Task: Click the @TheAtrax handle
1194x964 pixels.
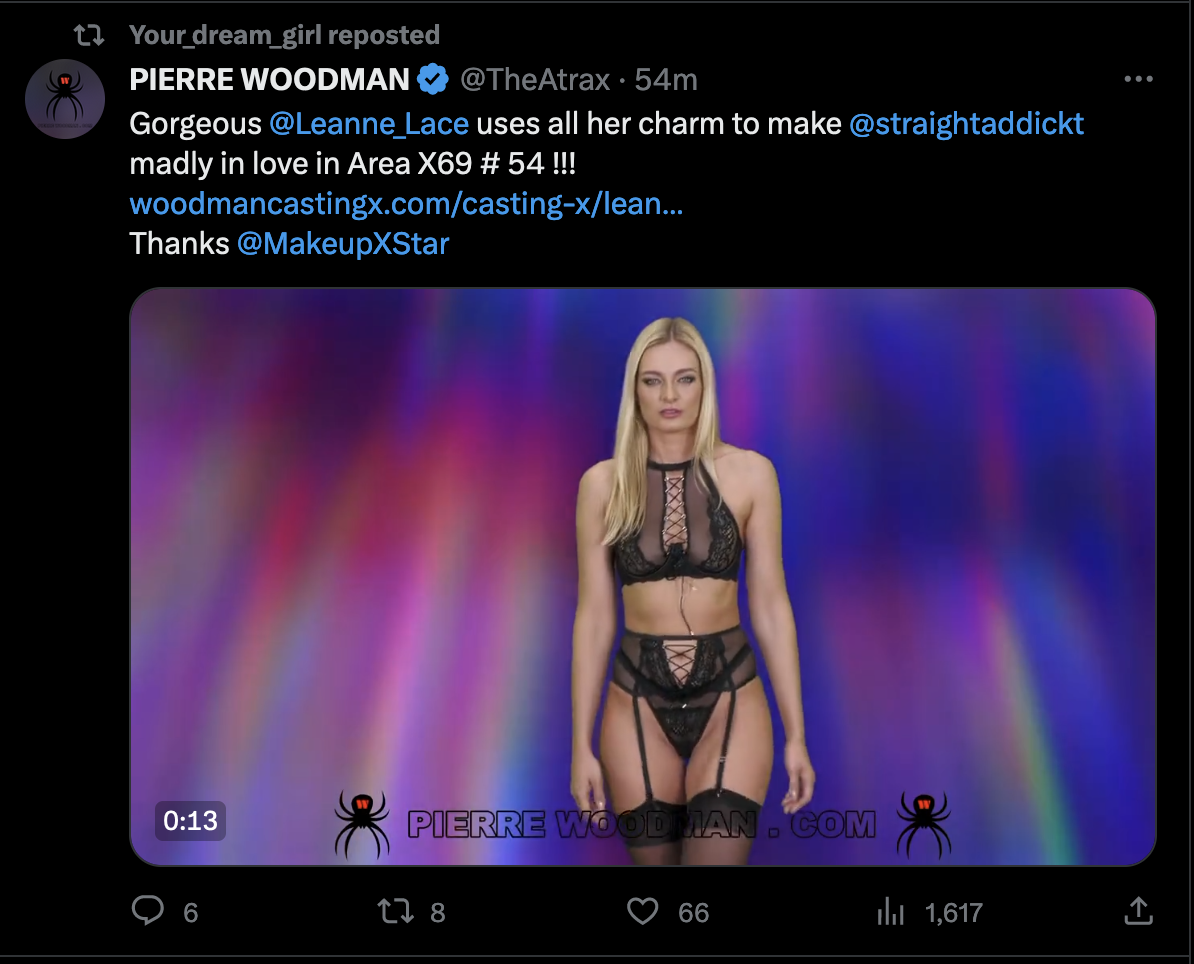Action: click(x=534, y=80)
